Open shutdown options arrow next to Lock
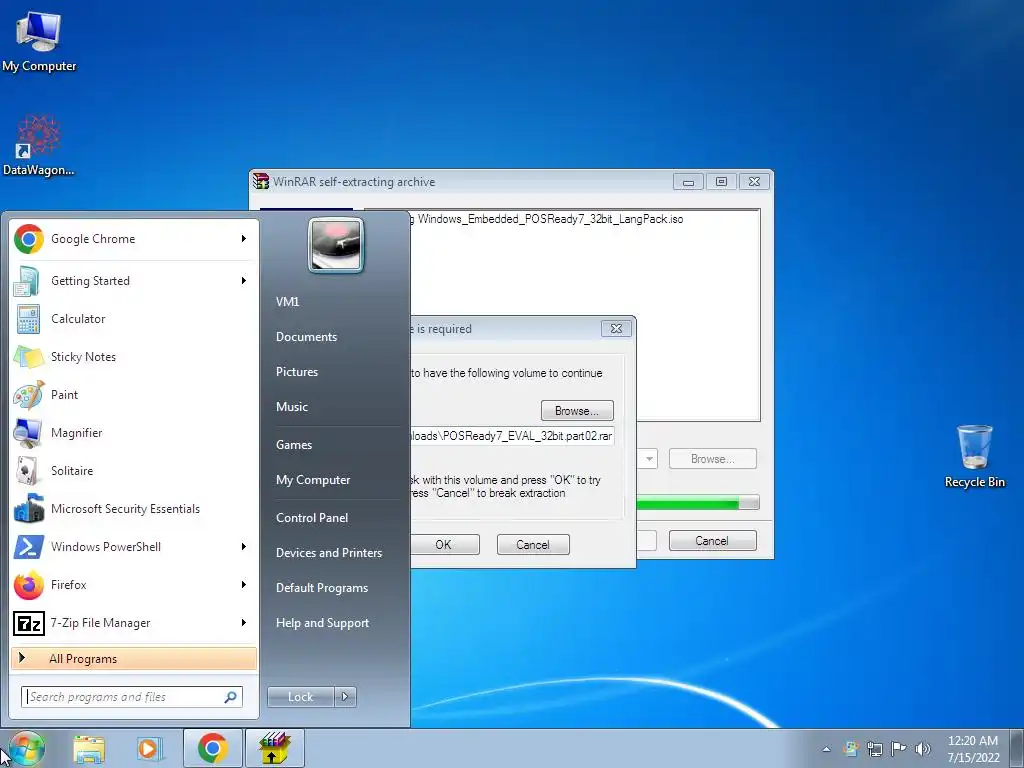 (x=345, y=697)
